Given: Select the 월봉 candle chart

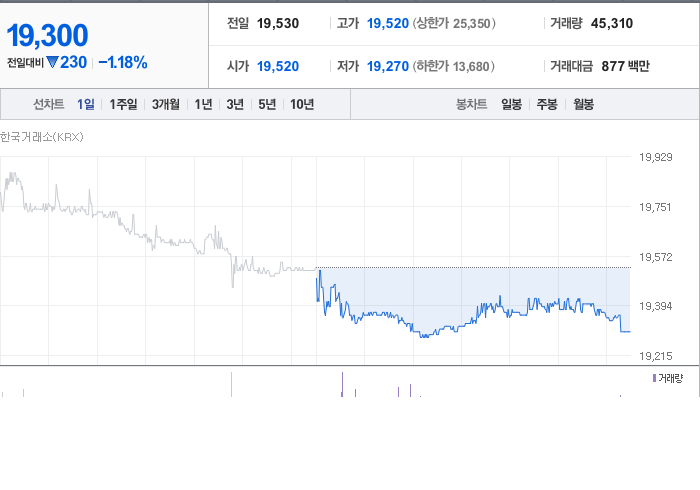Looking at the screenshot, I should pos(583,104).
